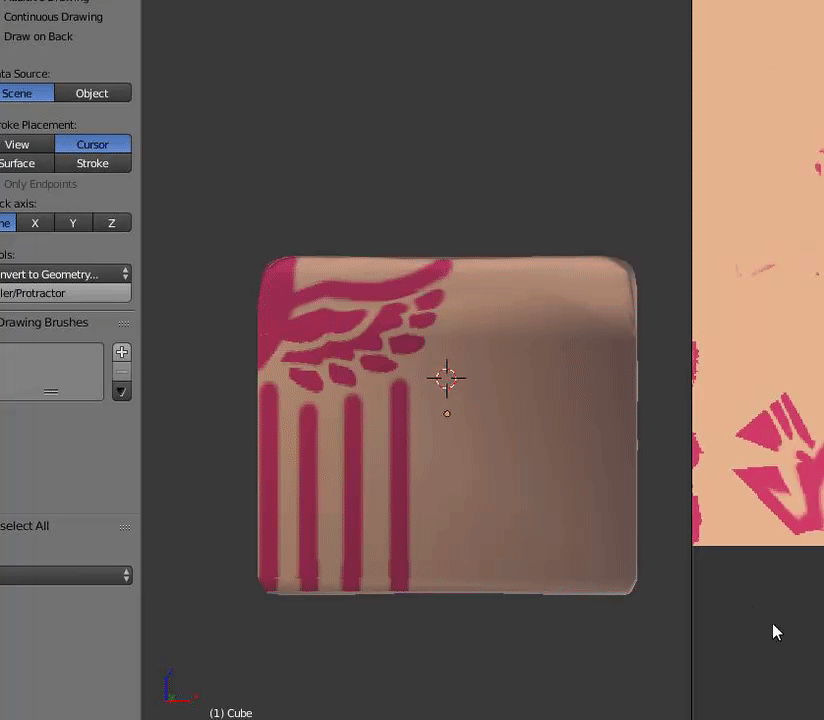
Task: Click the (1) Cube object label
Action: pyautogui.click(x=231, y=713)
